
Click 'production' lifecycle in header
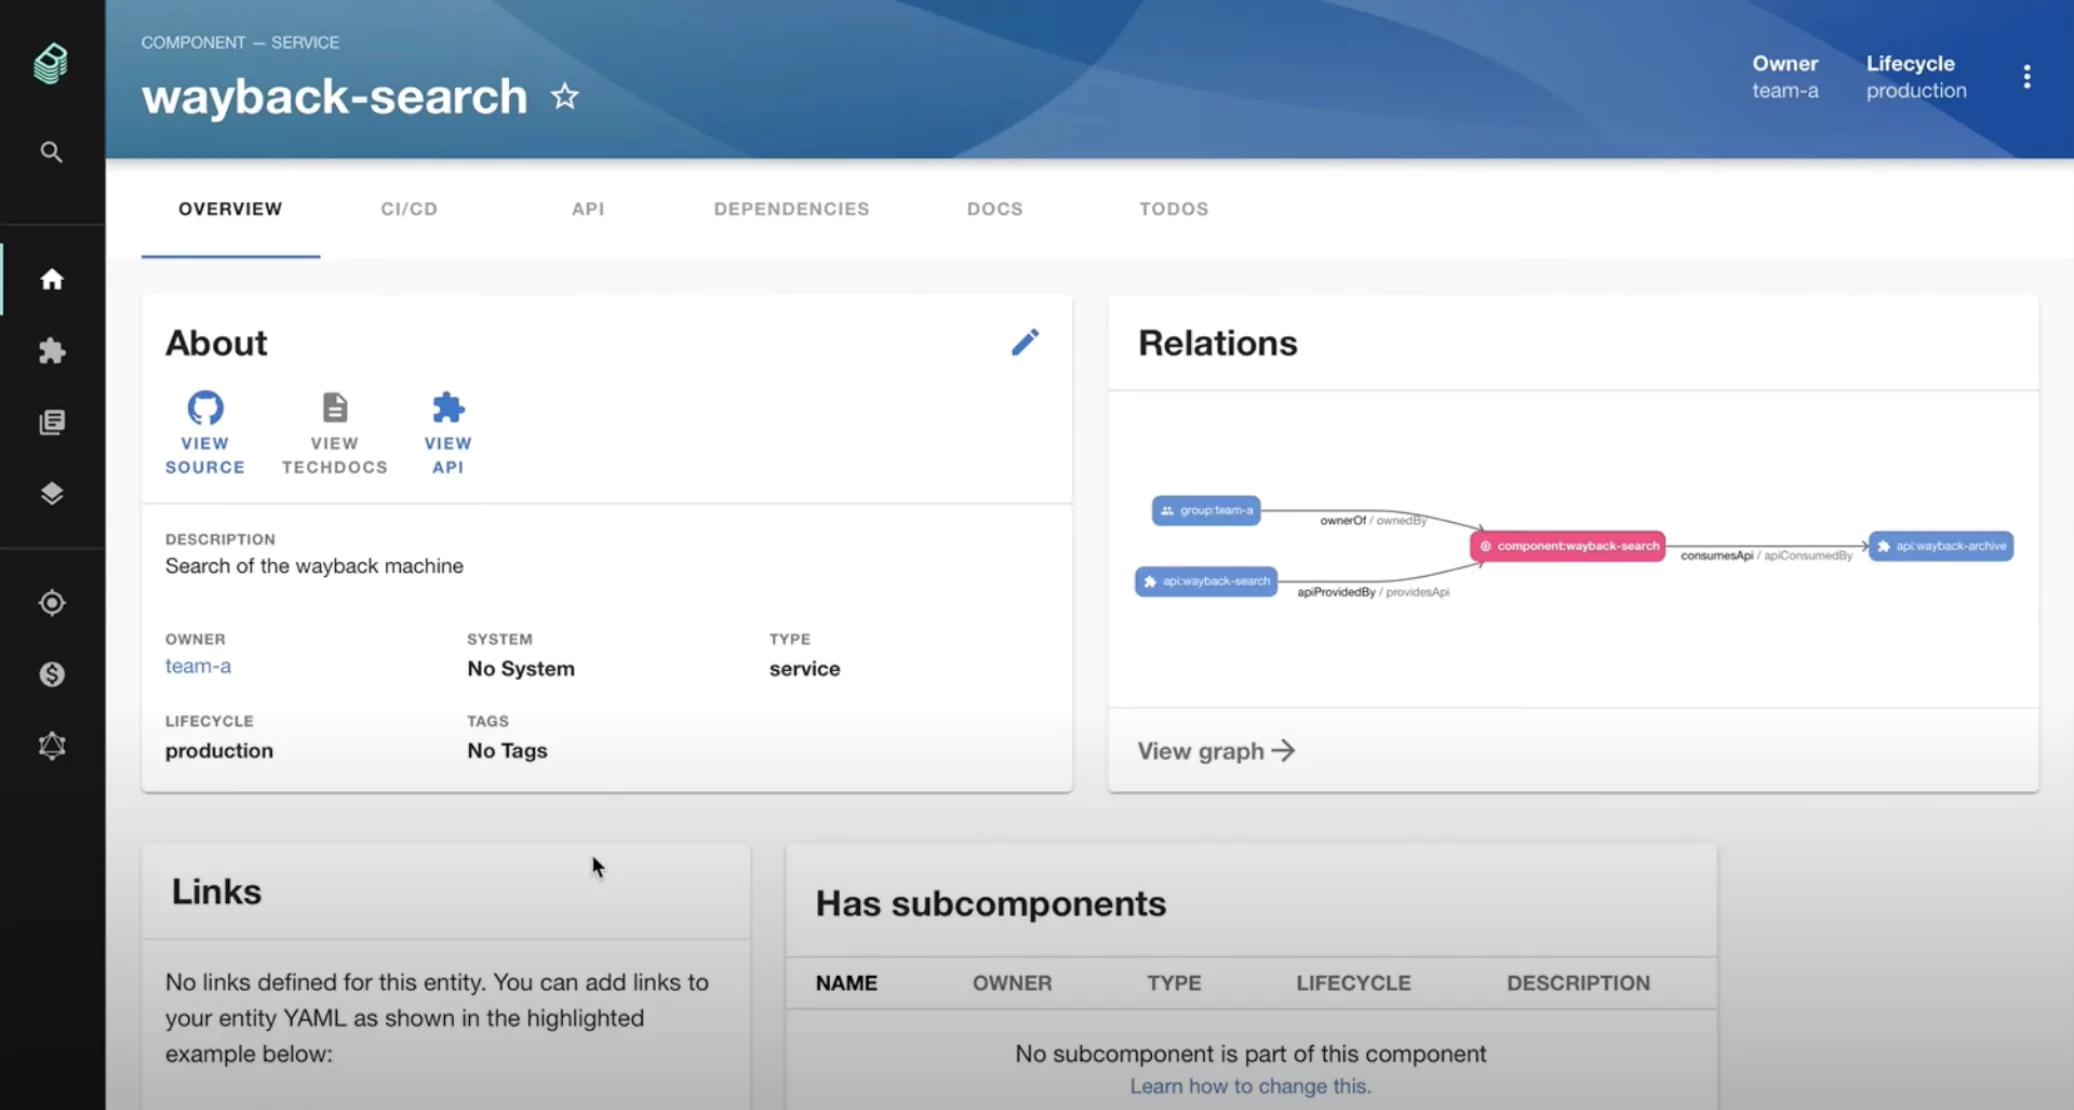click(1916, 90)
